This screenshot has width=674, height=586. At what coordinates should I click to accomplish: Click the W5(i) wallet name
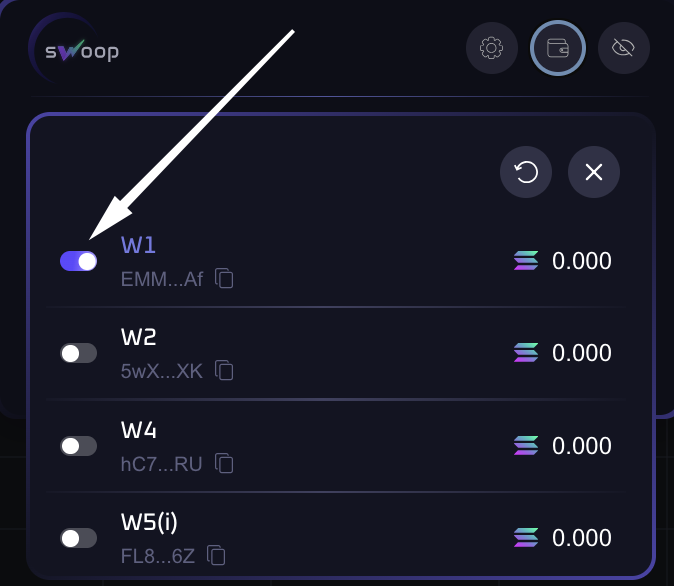(x=150, y=522)
